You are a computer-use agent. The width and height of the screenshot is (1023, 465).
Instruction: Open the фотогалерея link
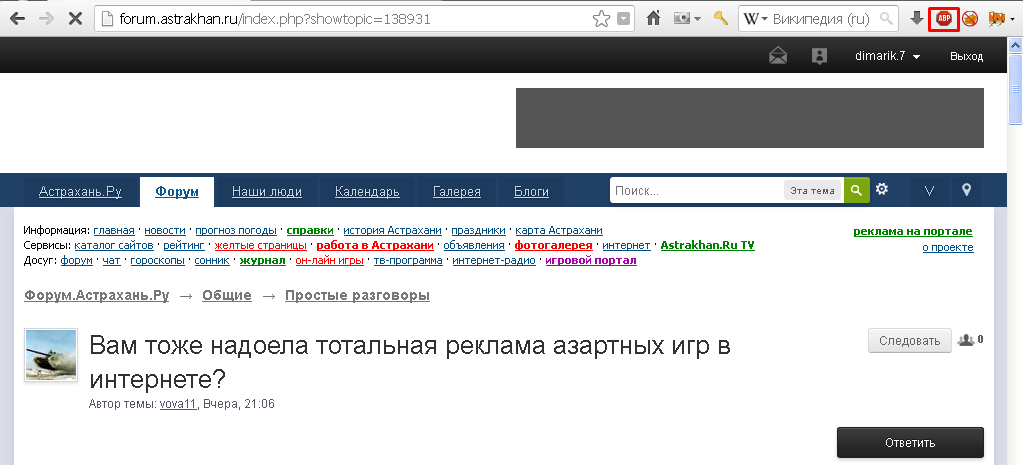pyautogui.click(x=553, y=245)
